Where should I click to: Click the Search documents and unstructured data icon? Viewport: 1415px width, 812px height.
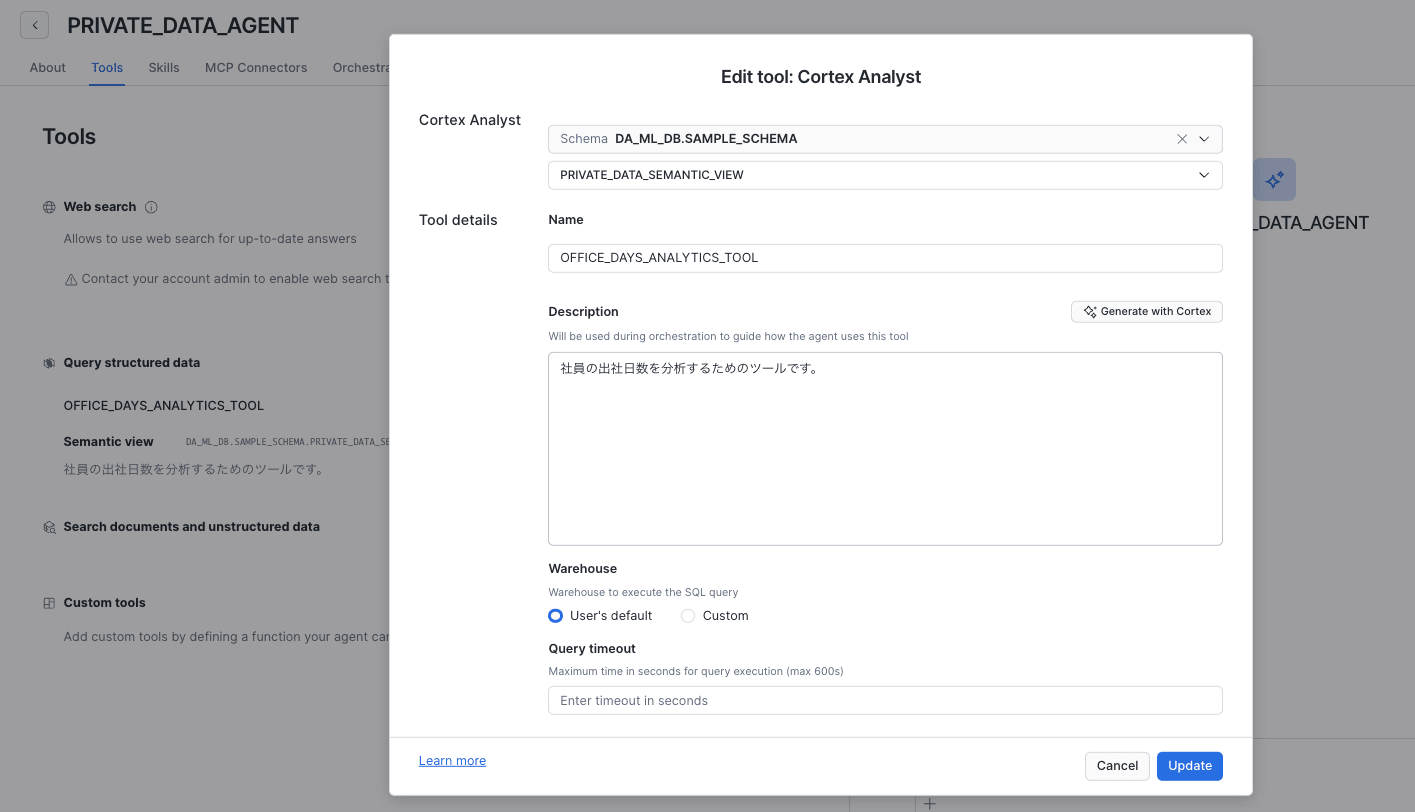click(x=49, y=527)
